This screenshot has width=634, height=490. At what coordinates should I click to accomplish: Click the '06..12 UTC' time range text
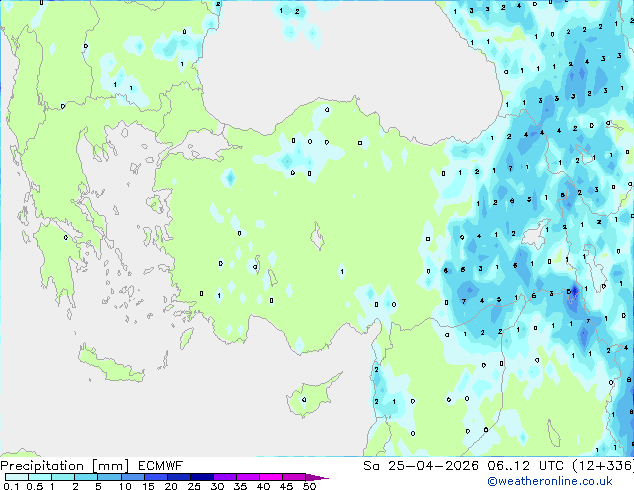(525, 466)
